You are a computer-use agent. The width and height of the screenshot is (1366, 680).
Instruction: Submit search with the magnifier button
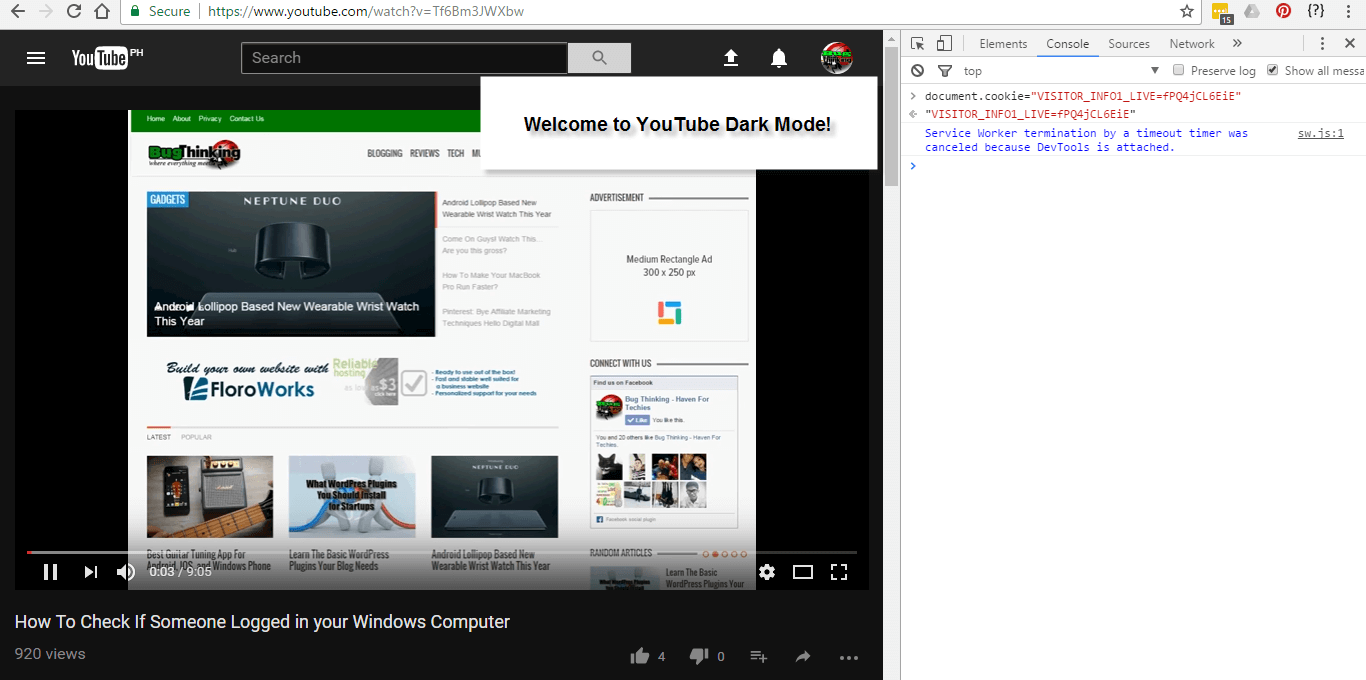tap(599, 58)
